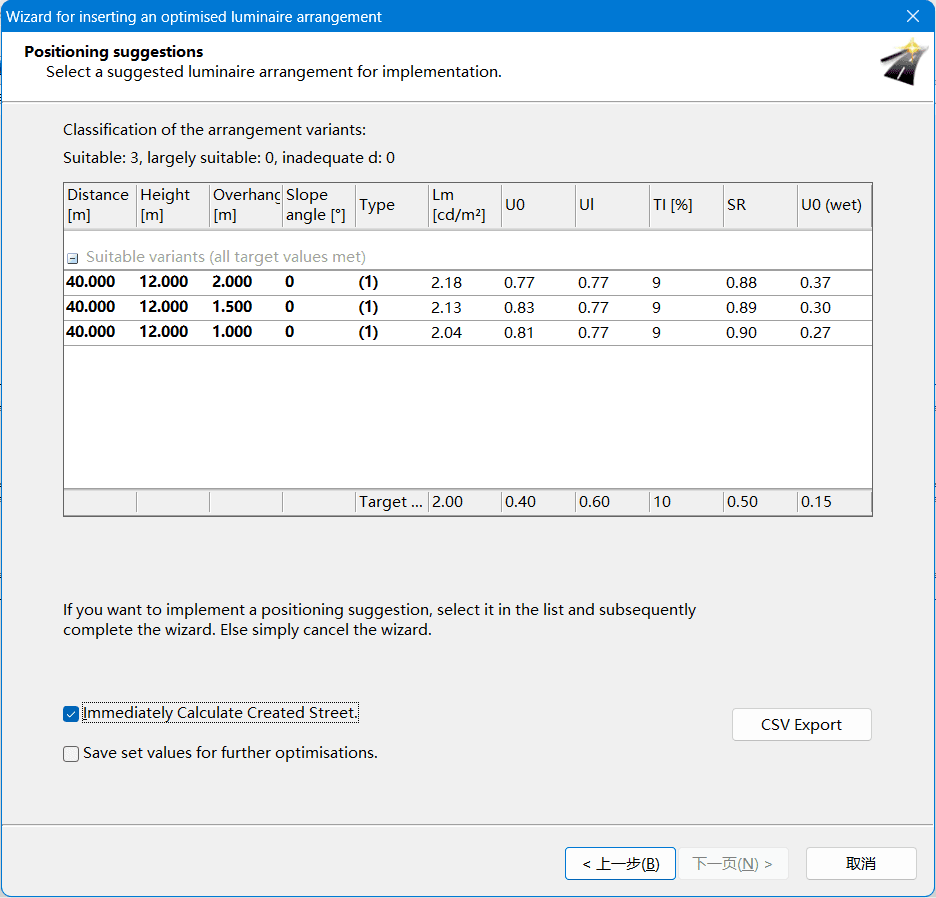Sort by Distance [m] column header

100,205
